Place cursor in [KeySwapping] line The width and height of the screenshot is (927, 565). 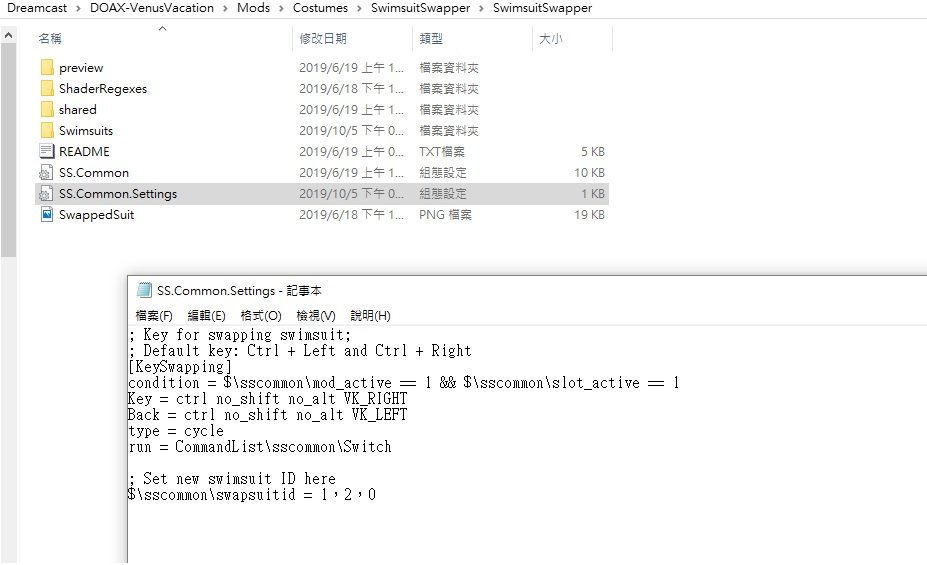[x=179, y=366]
